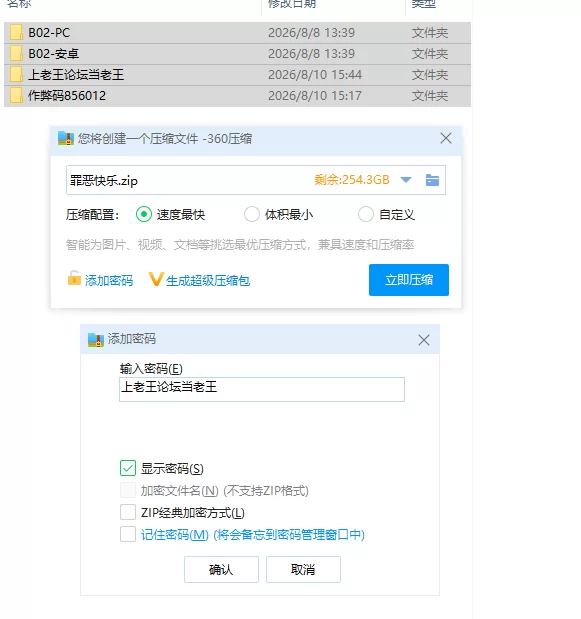Image resolution: width=581 pixels, height=619 pixels.
Task: Focus the 输入密码(E) password field
Action: 262,389
